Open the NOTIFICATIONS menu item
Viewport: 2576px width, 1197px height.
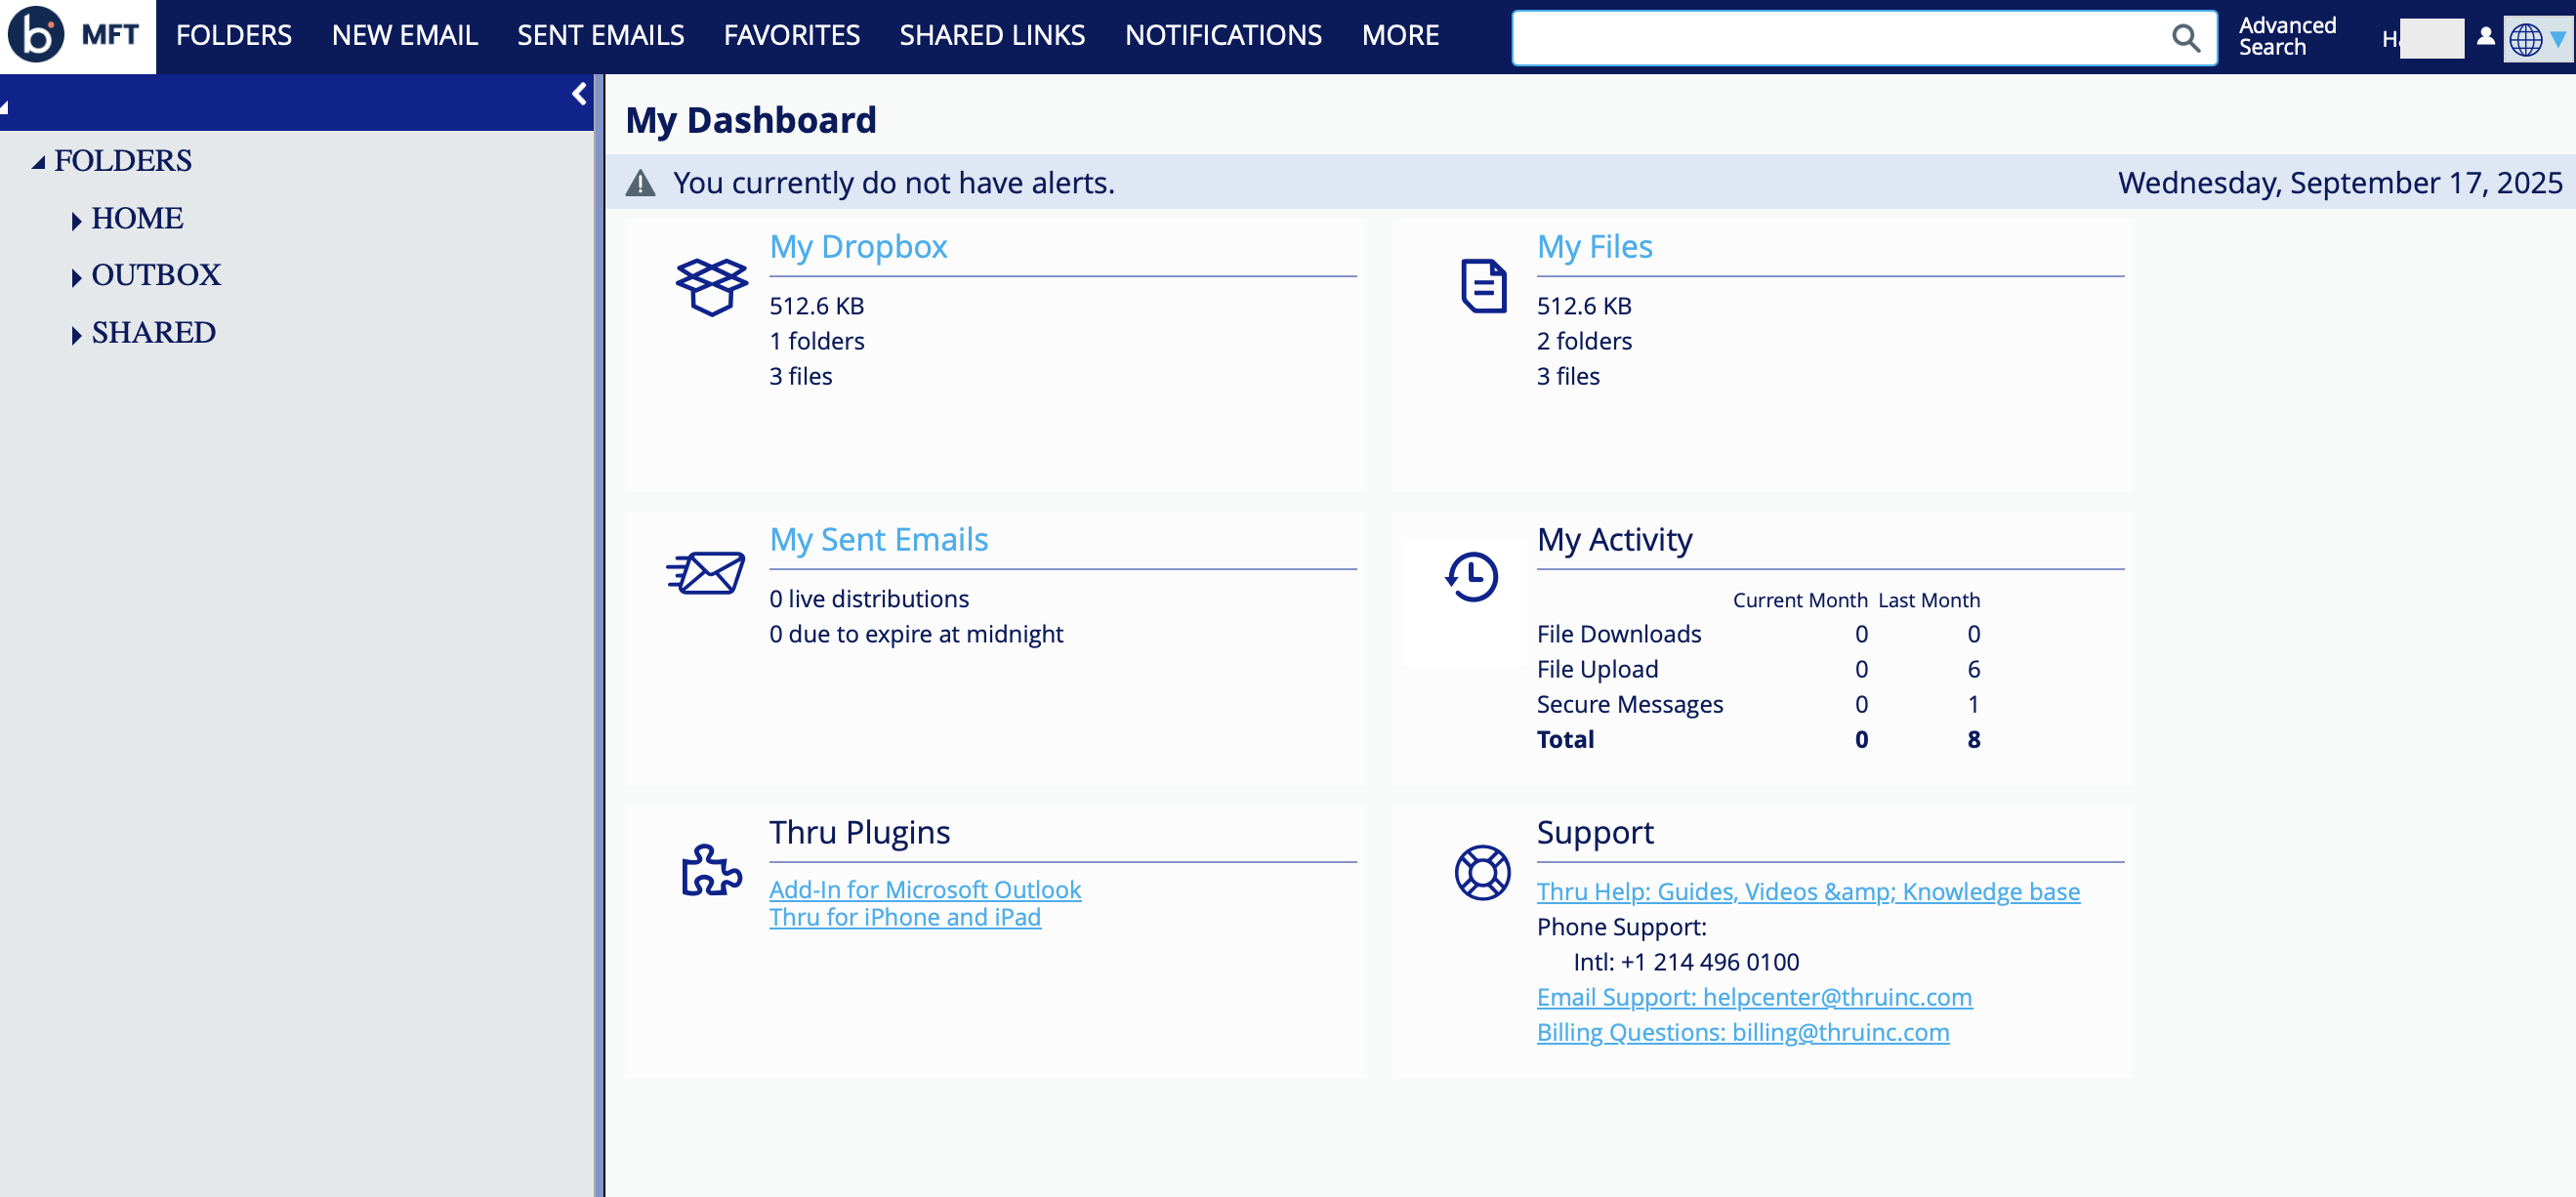click(x=1222, y=36)
